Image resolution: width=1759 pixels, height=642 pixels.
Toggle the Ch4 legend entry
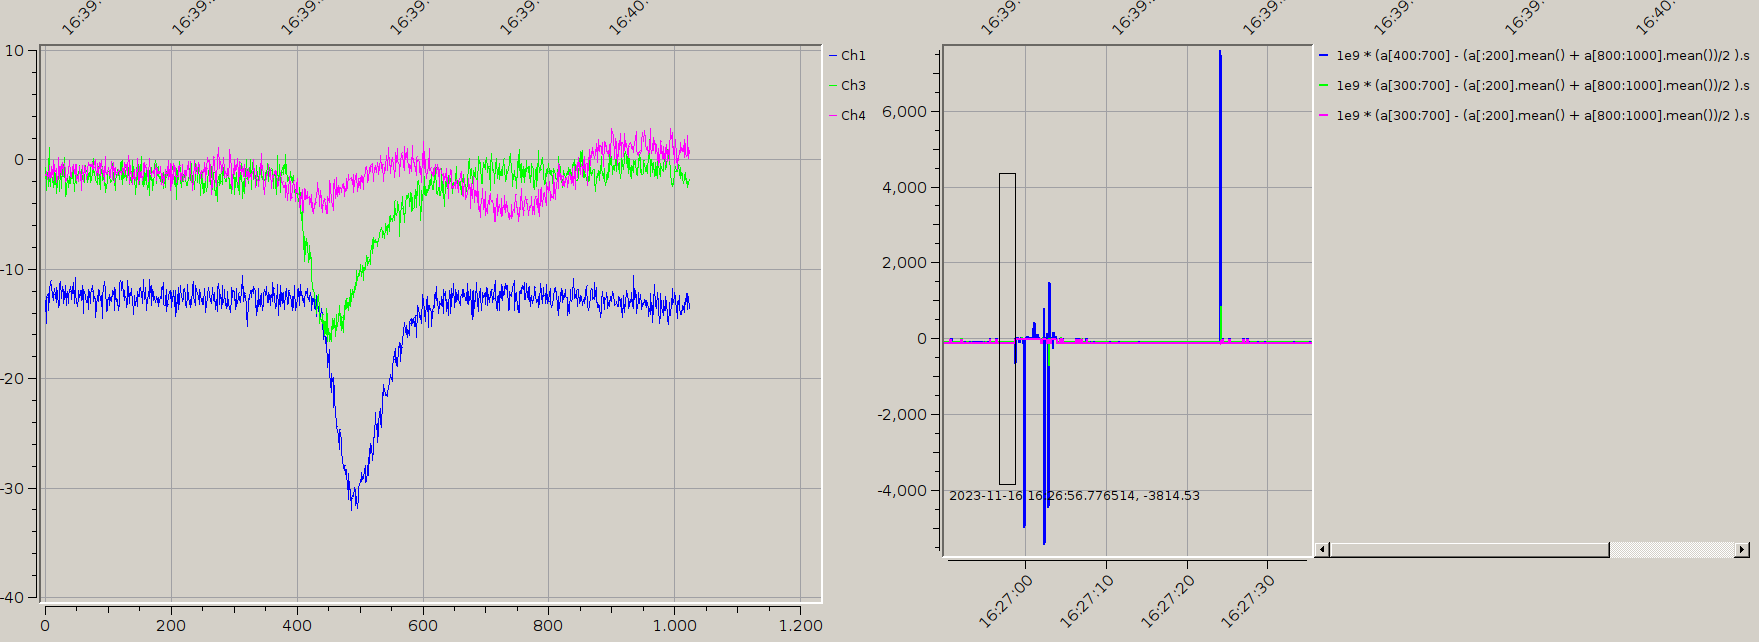852,116
